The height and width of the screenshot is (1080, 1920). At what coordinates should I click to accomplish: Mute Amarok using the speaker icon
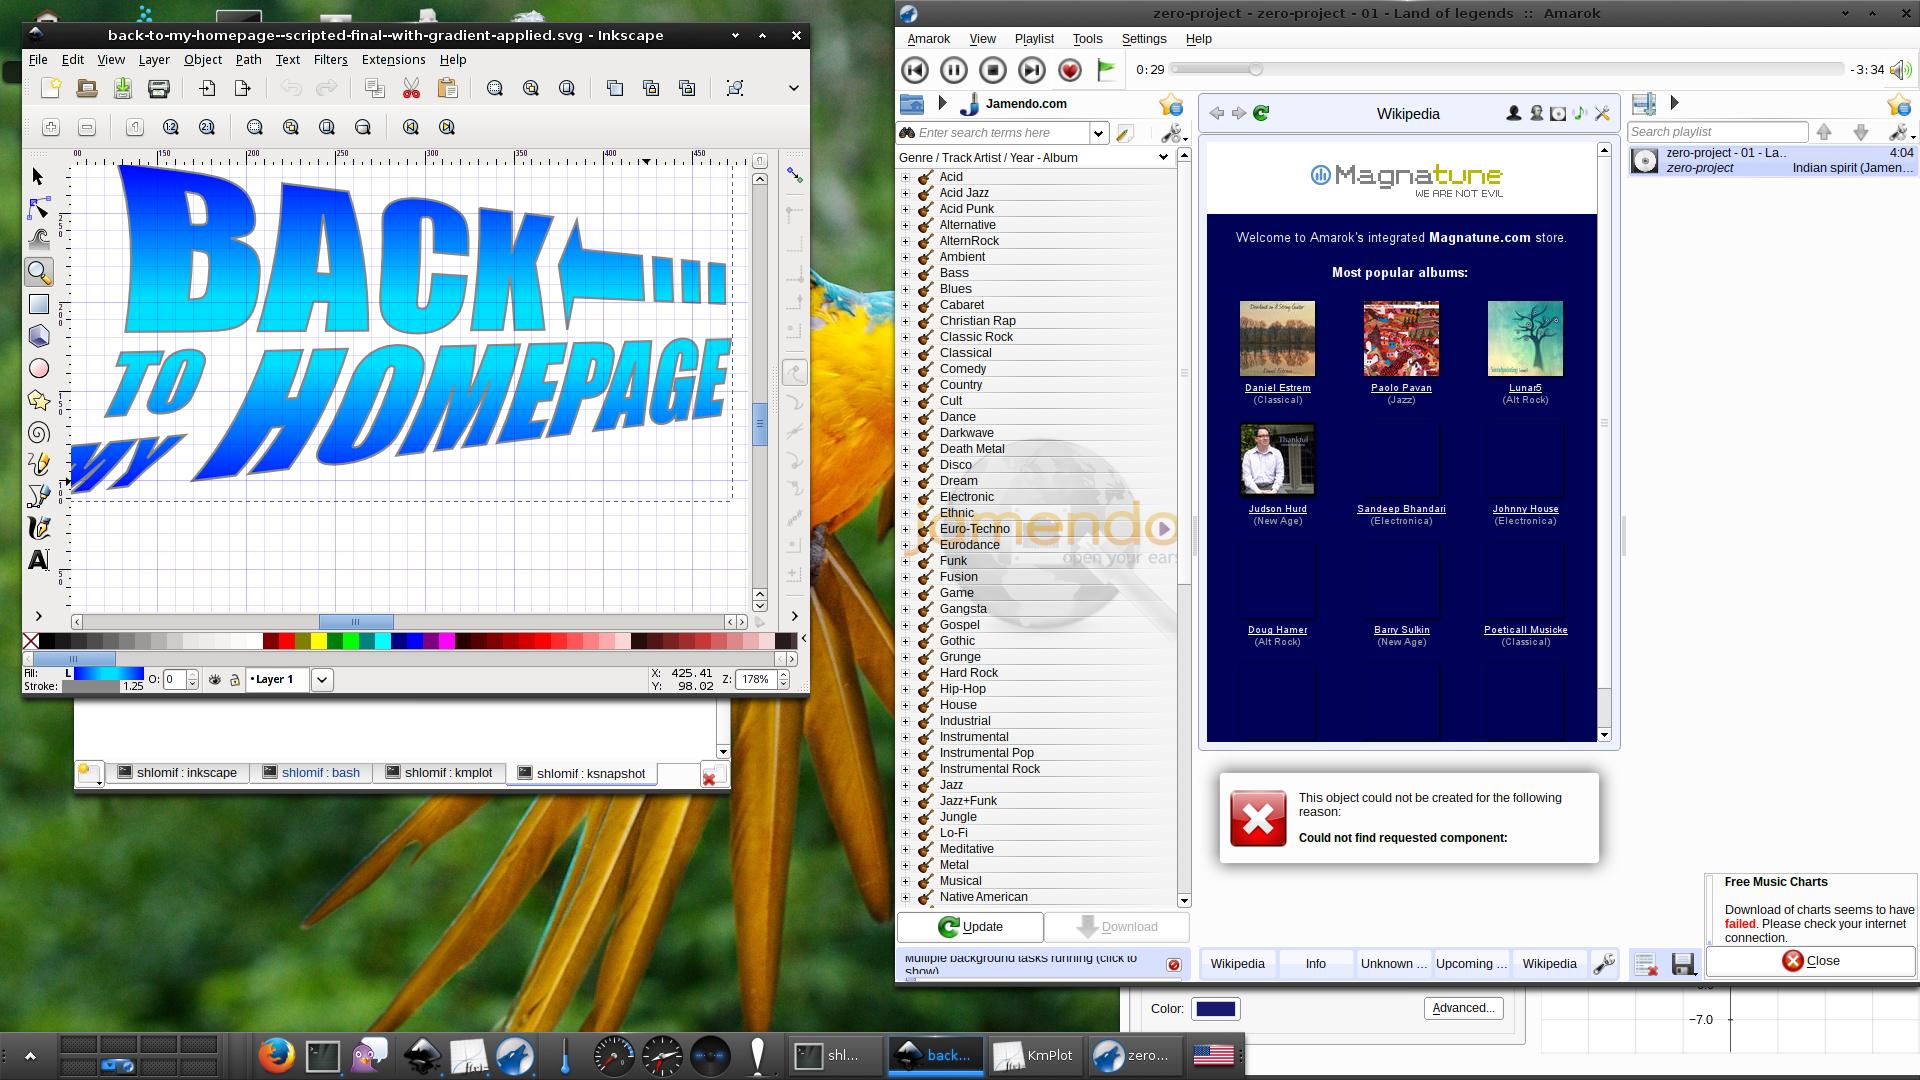(1900, 70)
